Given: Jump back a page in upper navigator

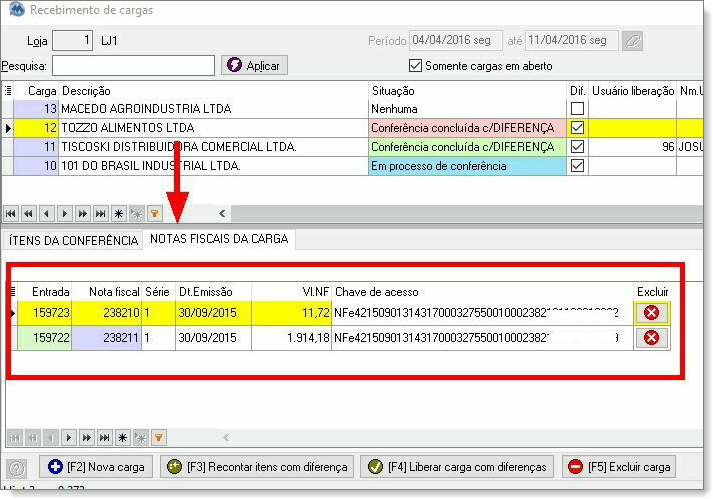Looking at the screenshot, I should pos(29,213).
